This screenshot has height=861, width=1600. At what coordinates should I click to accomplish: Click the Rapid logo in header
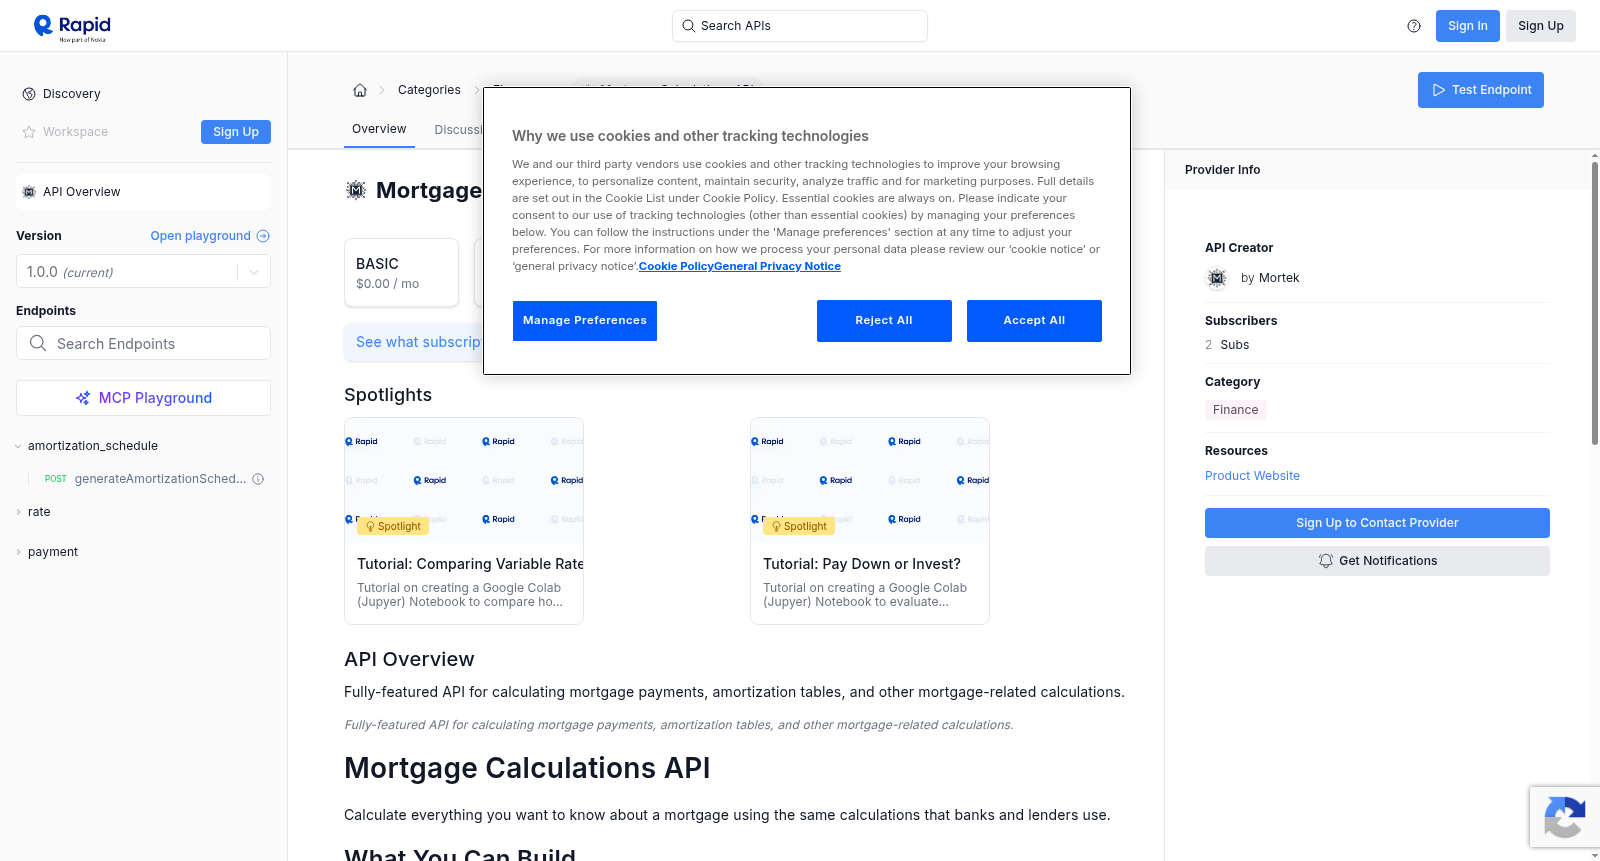pos(72,27)
